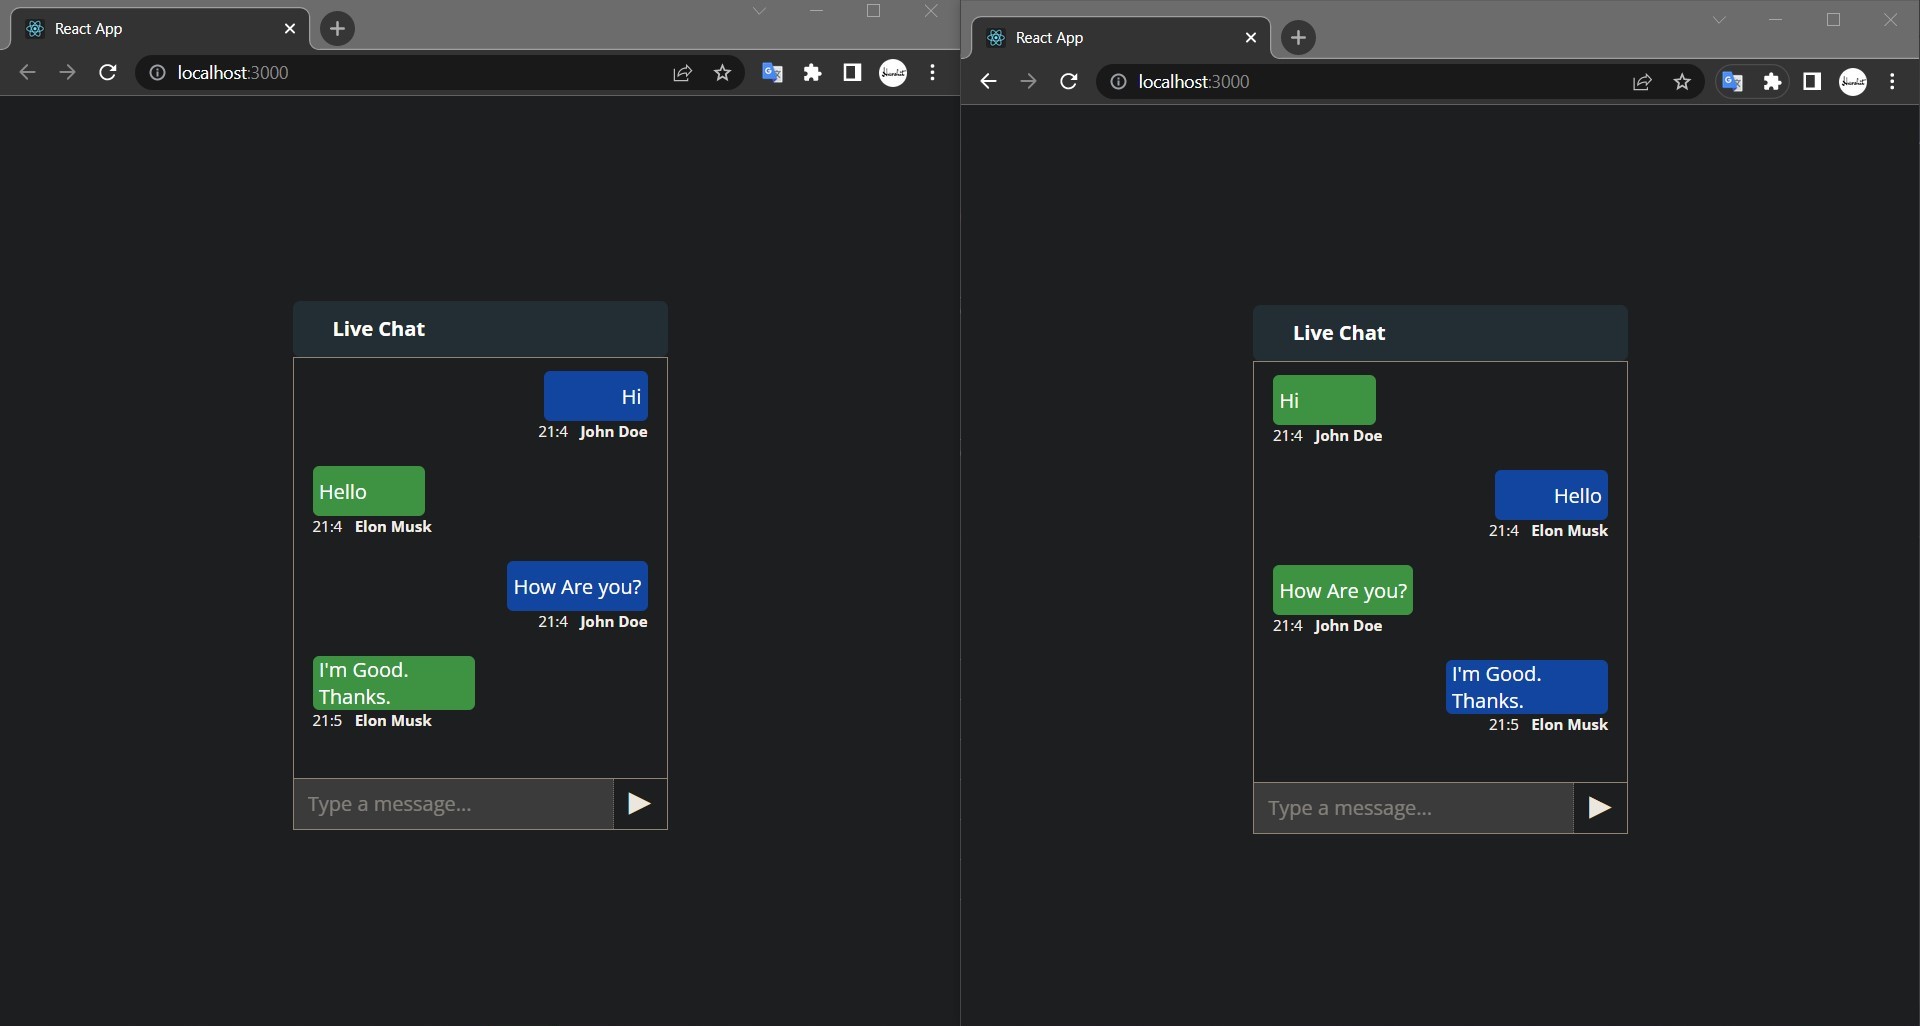Open the tab search dropdown arrow
Screen dimensions: 1920x1026
761,11
